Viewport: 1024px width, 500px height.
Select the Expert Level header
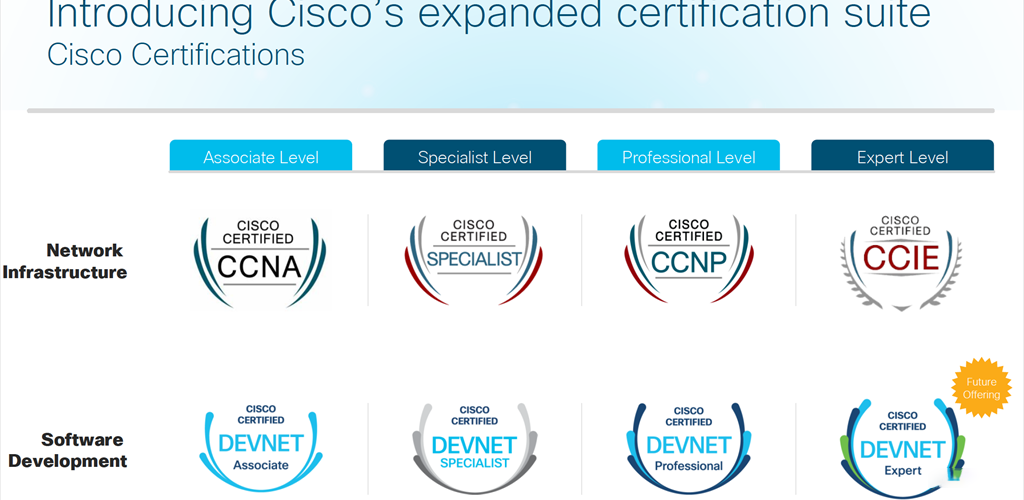903,155
